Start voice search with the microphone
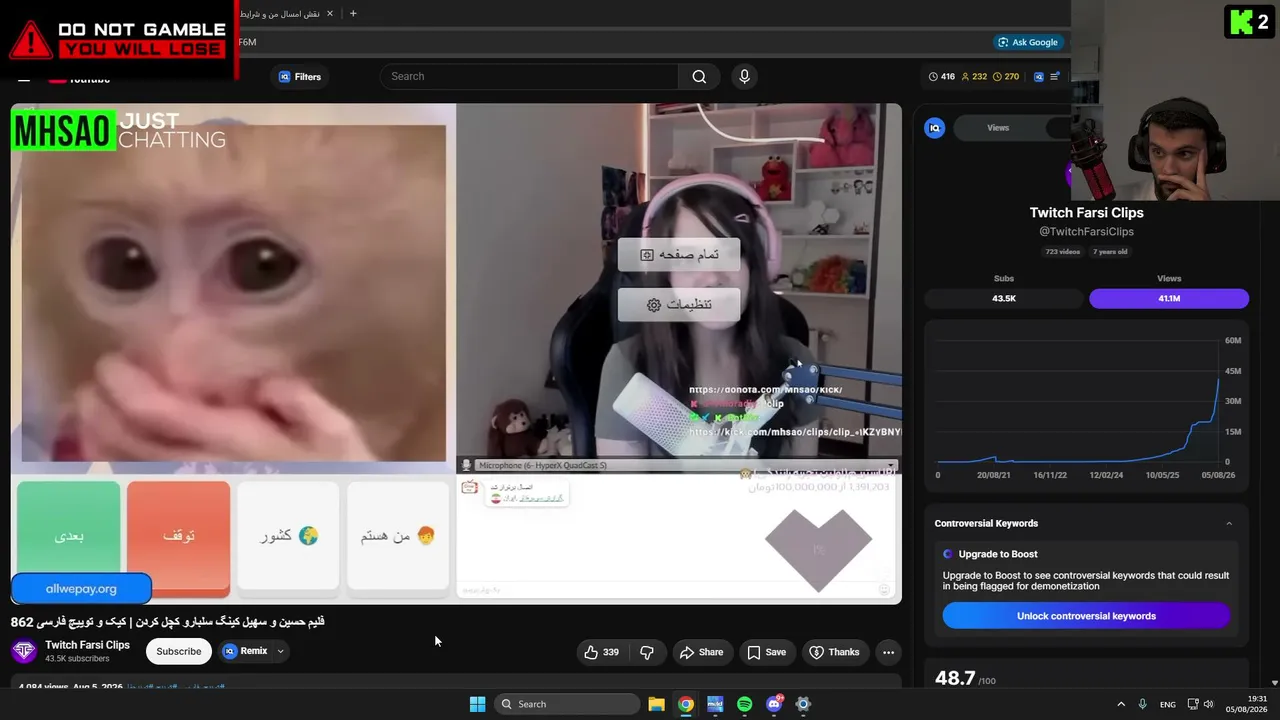The height and width of the screenshot is (720, 1280). pos(744,77)
